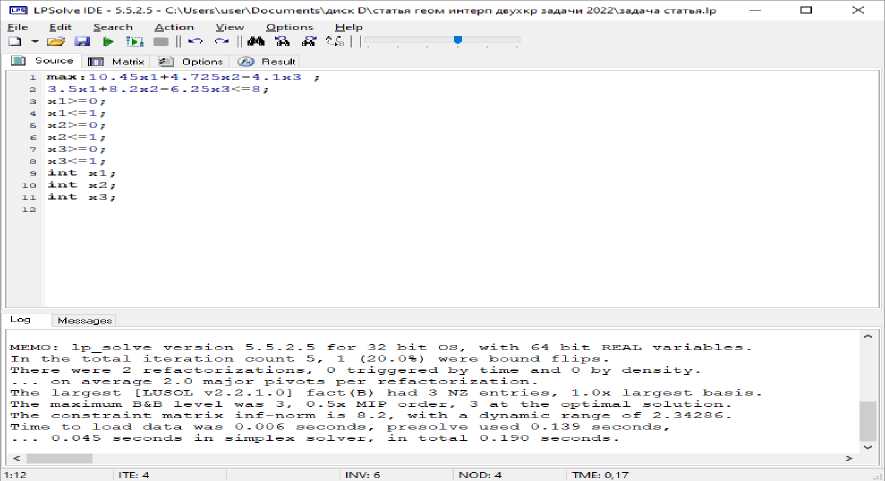The width and height of the screenshot is (885, 481).
Task: Click the ITE: 4 status bar entry
Action: pyautogui.click(x=134, y=475)
